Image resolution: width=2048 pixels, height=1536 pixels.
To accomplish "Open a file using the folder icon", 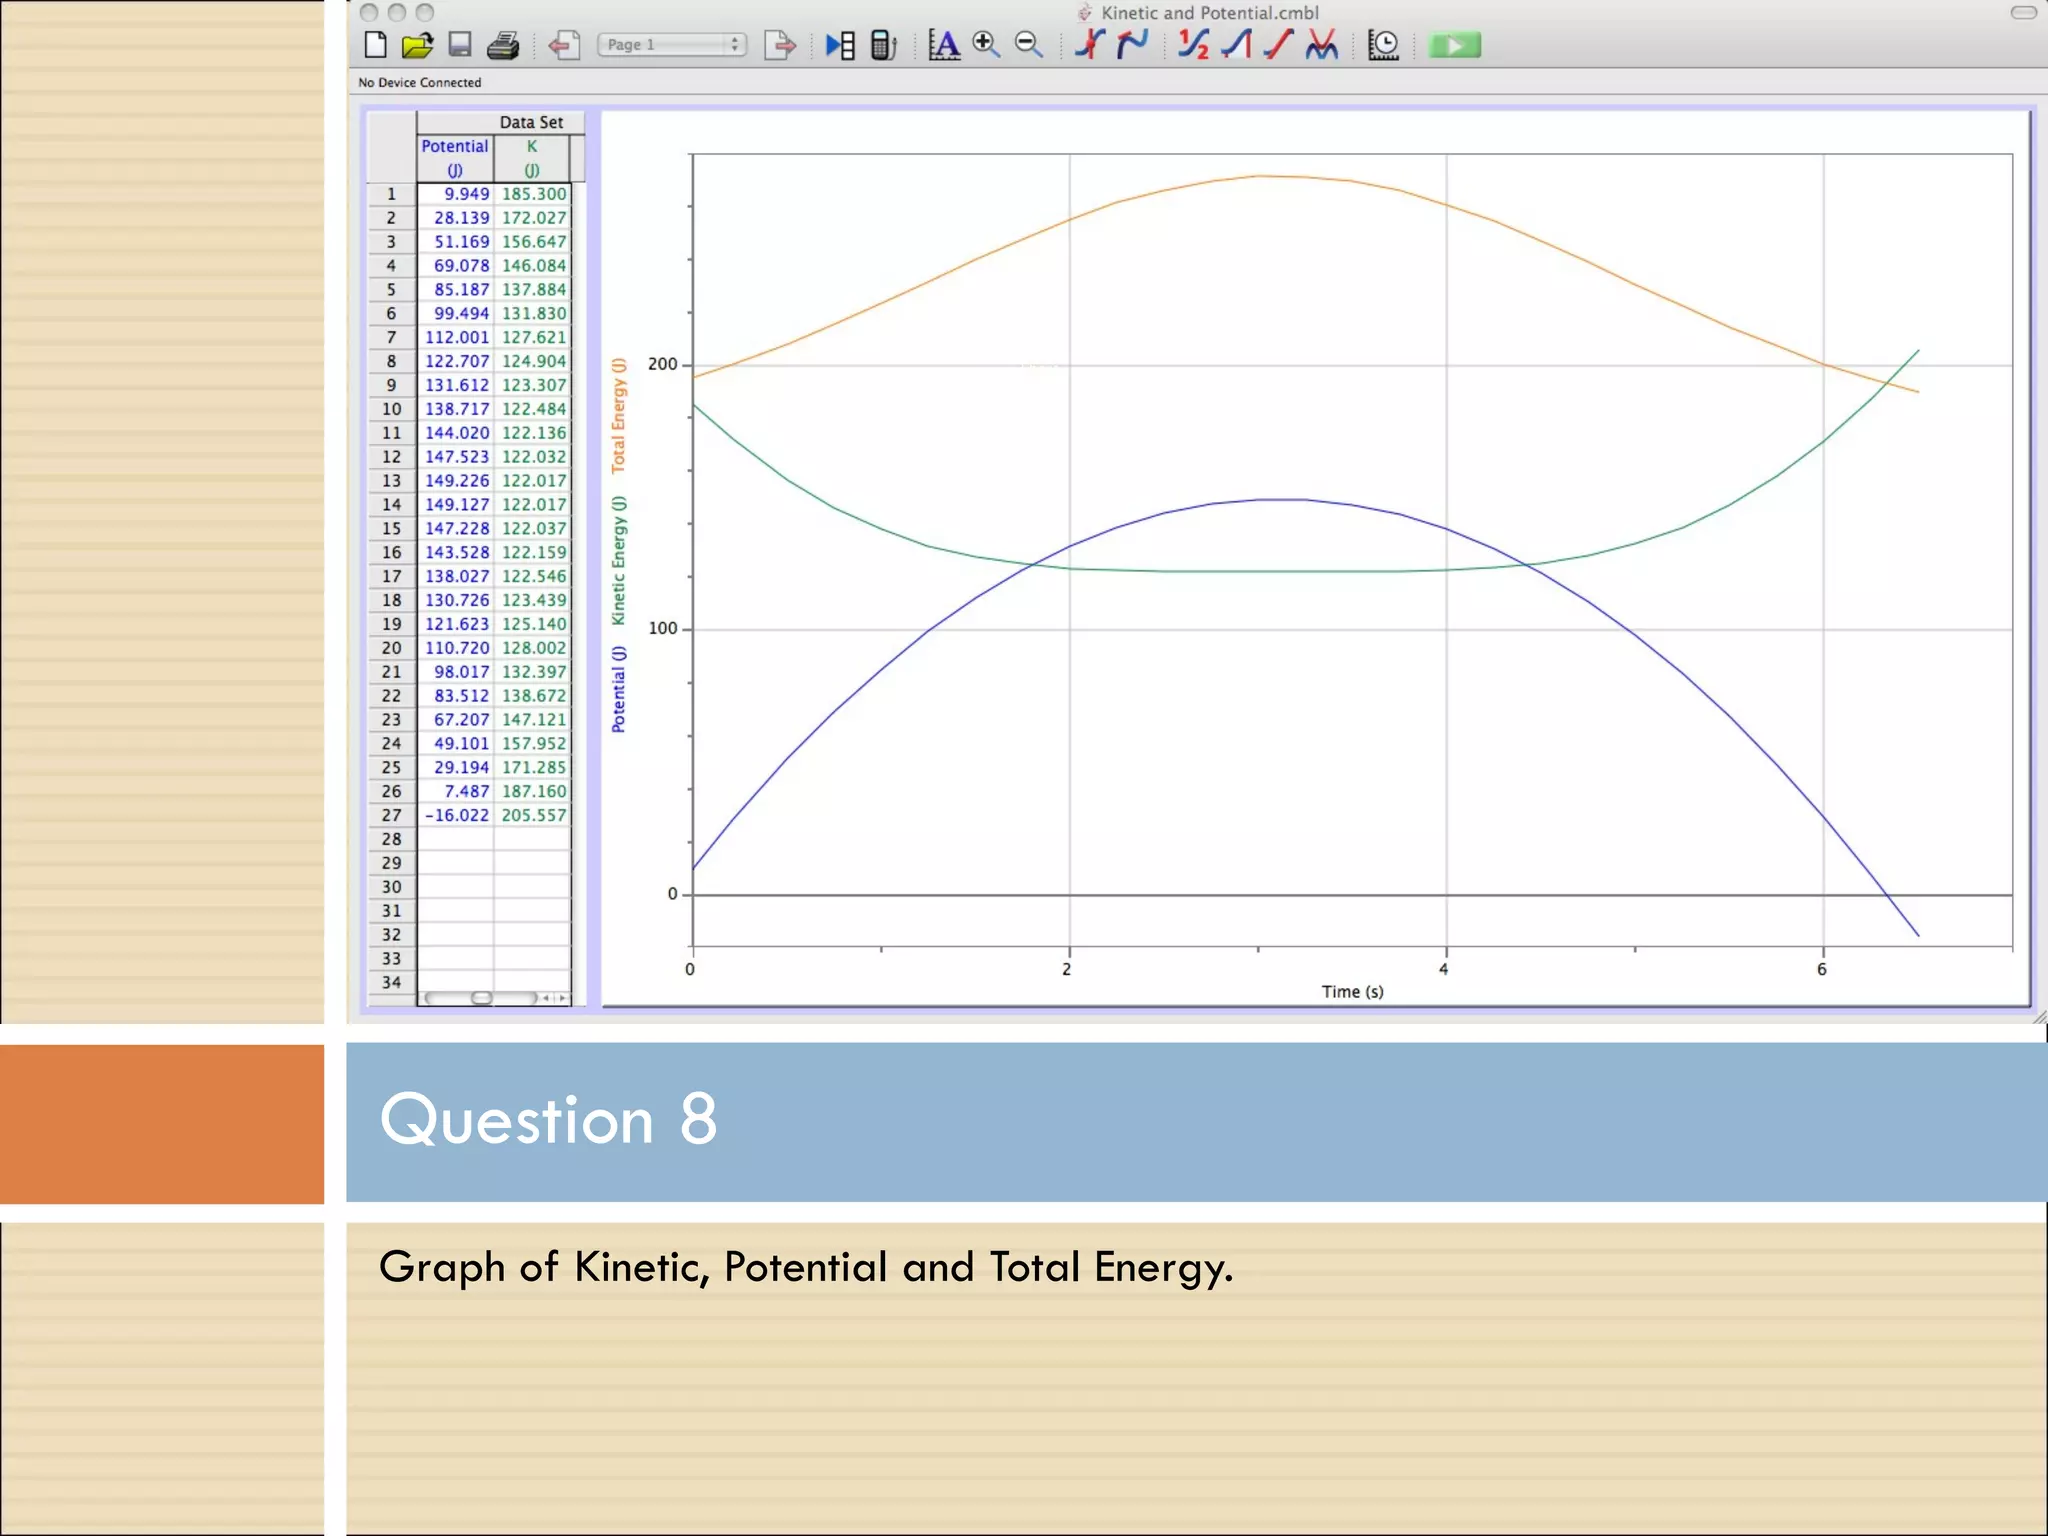I will [x=418, y=45].
